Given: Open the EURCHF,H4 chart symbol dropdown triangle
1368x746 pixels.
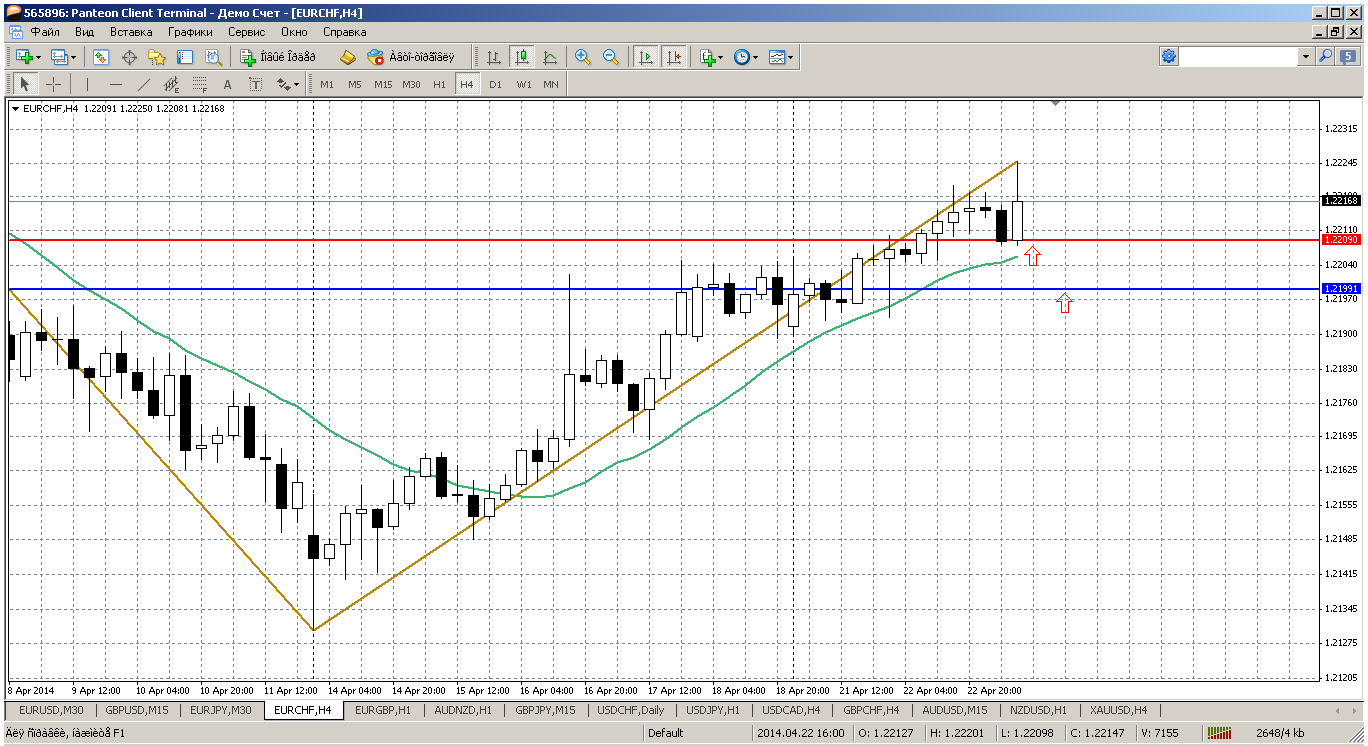Looking at the screenshot, I should click(x=15, y=108).
